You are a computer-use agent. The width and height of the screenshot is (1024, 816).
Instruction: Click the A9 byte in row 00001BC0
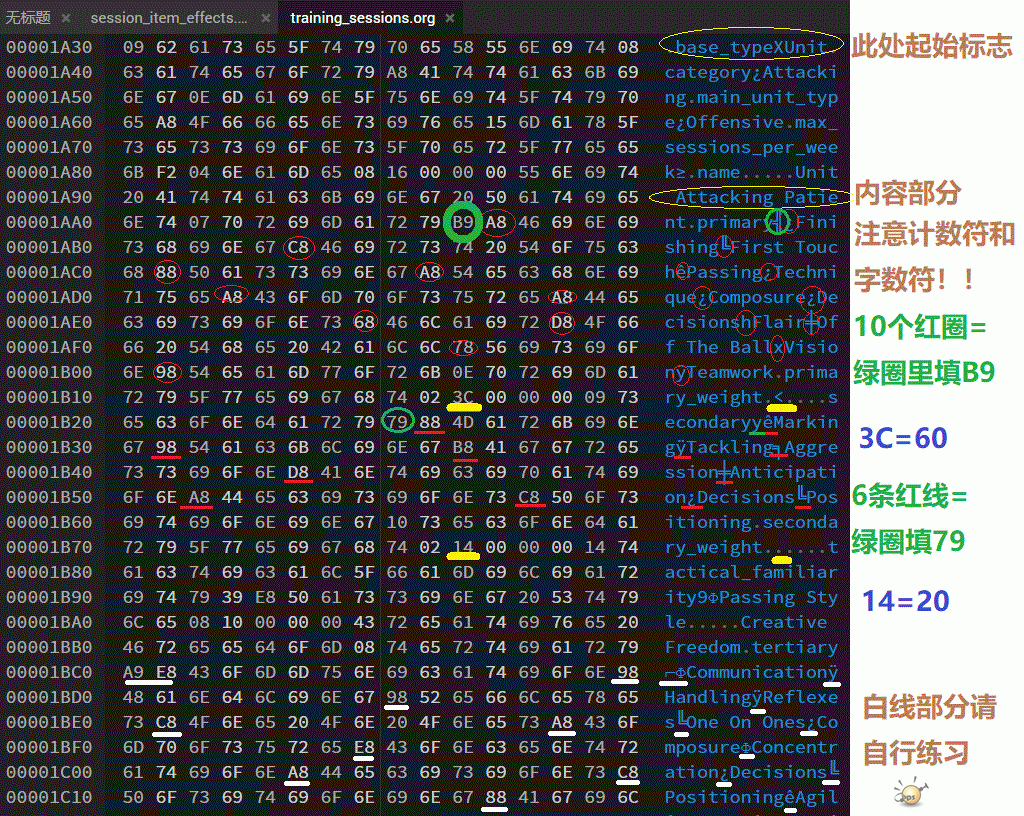pyautogui.click(x=134, y=672)
